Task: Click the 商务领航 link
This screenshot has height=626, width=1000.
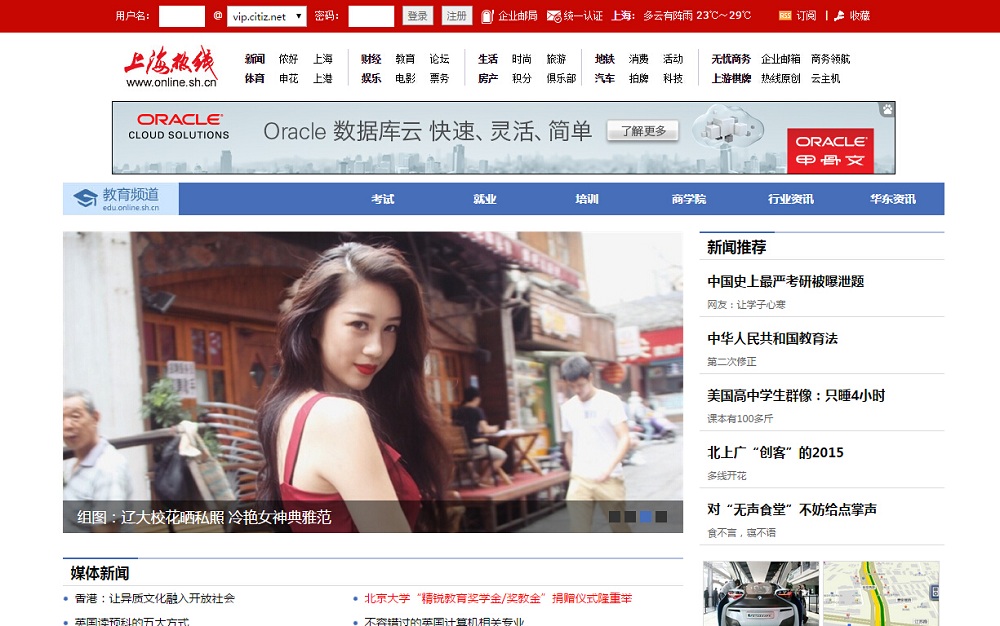Action: [830, 59]
